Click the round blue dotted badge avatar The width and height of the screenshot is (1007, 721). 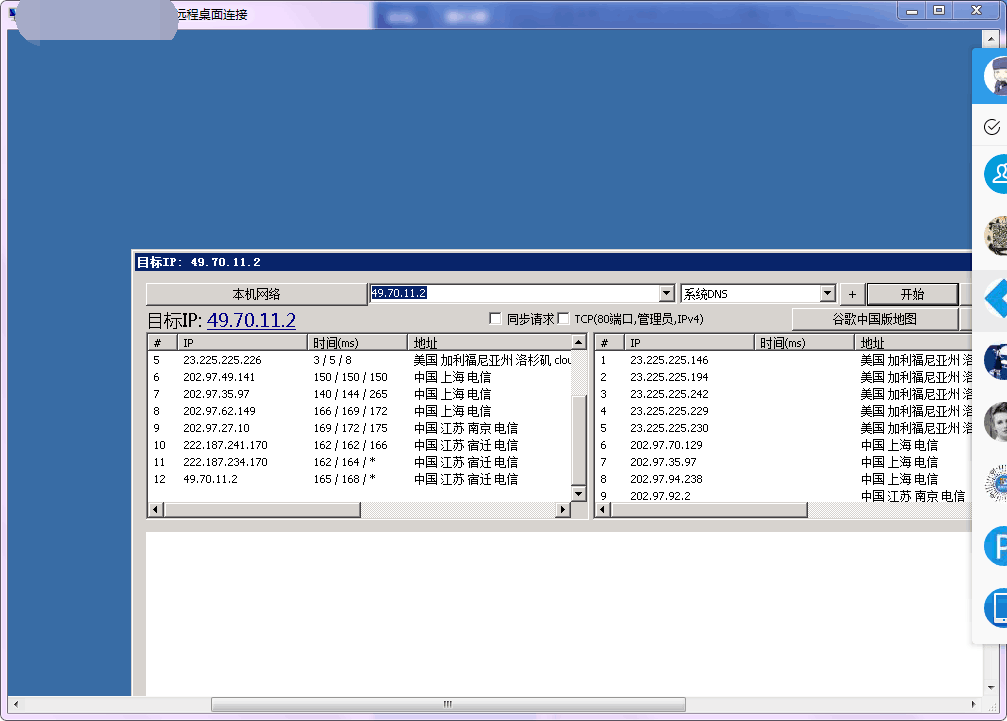[996, 483]
